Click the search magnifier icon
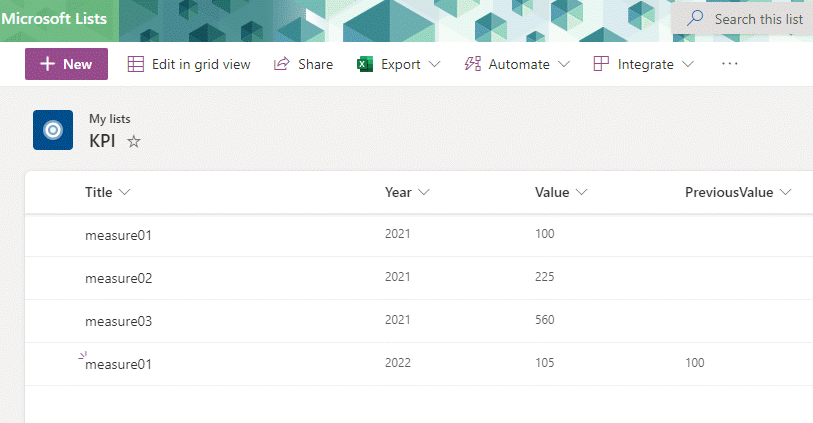This screenshot has height=423, width=813. pos(695,19)
